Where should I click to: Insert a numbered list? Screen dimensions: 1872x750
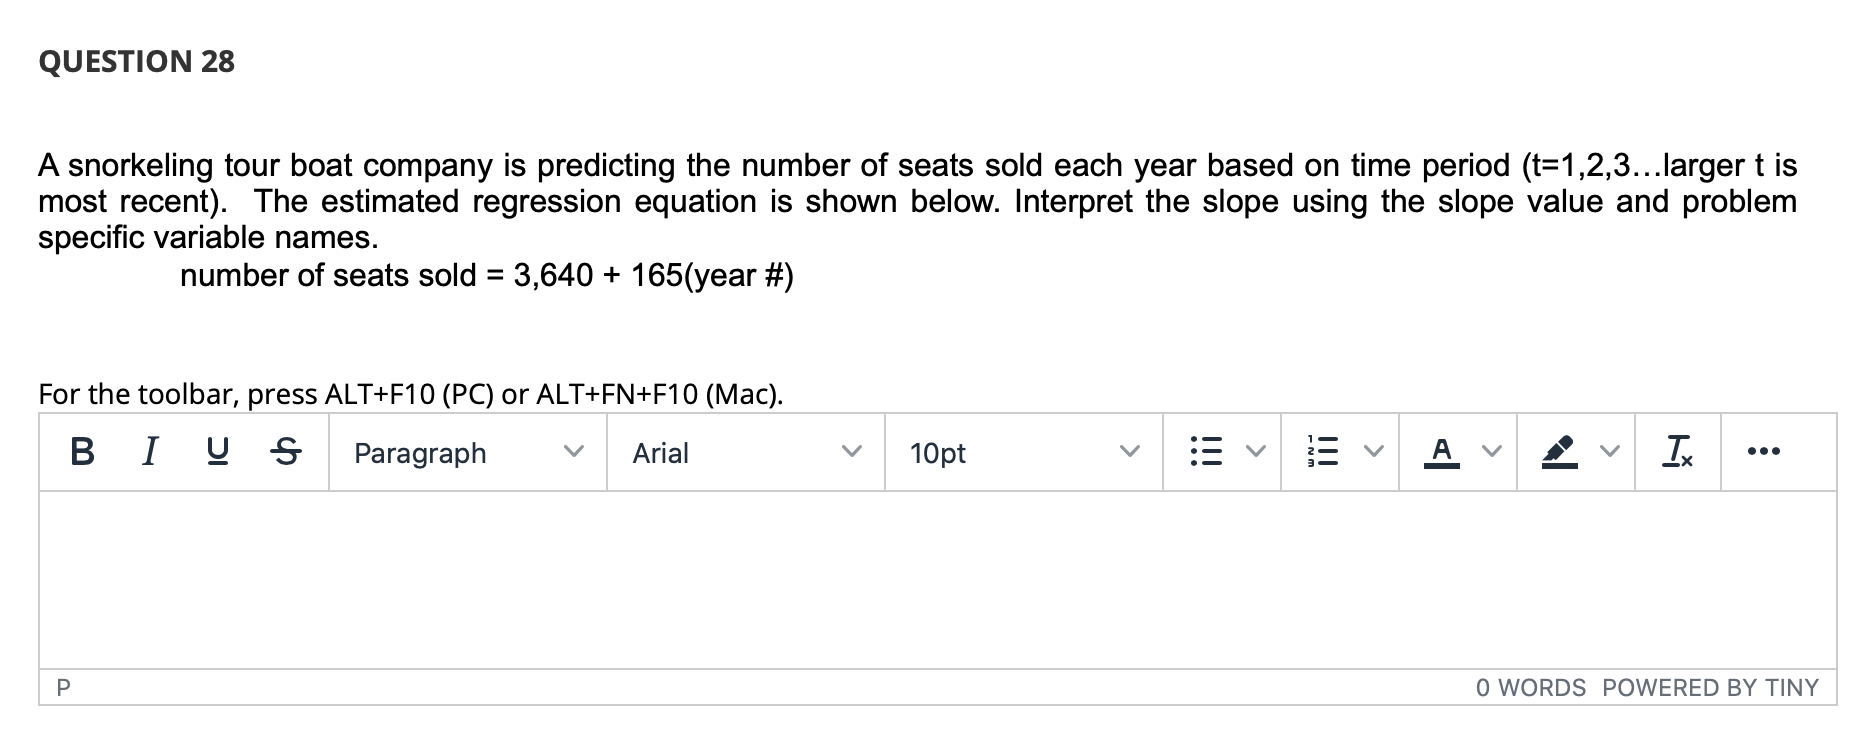[1324, 453]
